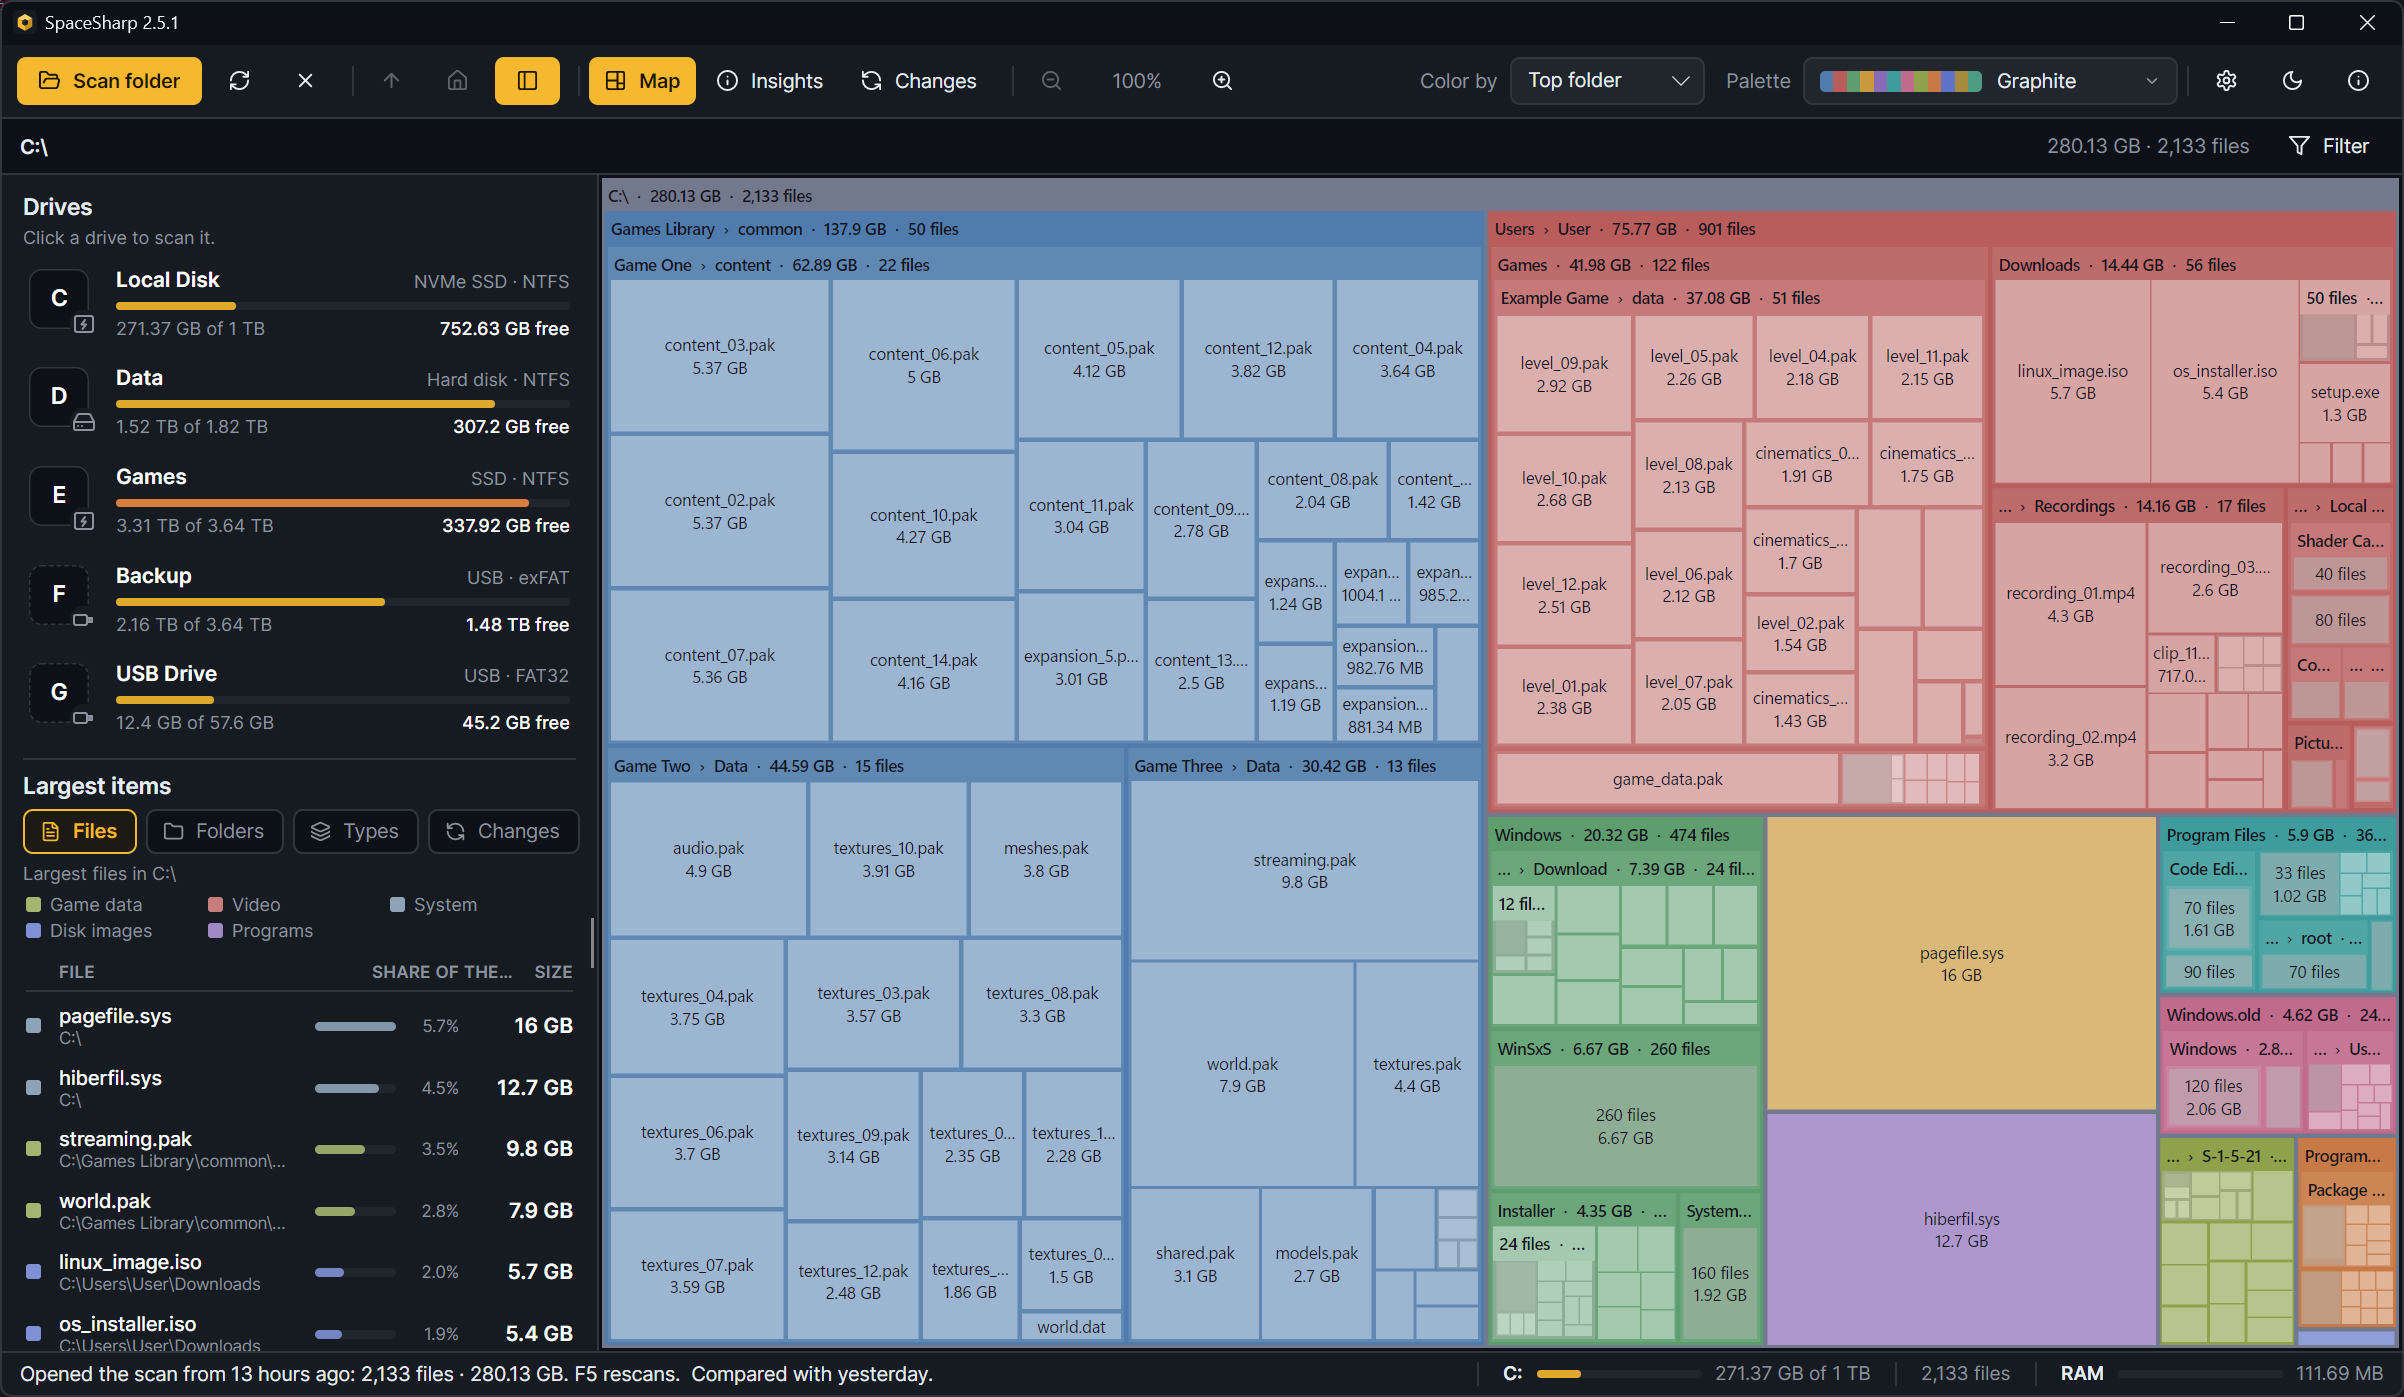Select Files tab in Largest items
This screenshot has width=2404, height=1397.
coord(80,831)
